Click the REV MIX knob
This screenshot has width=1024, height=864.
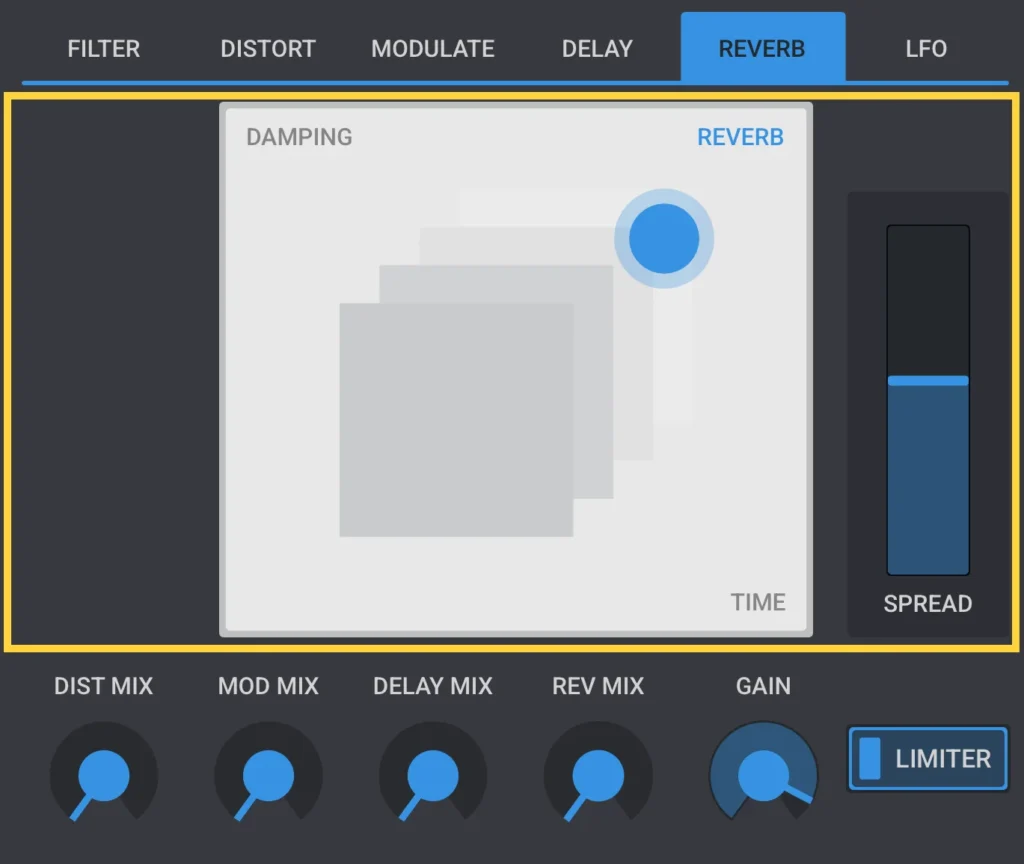(598, 773)
